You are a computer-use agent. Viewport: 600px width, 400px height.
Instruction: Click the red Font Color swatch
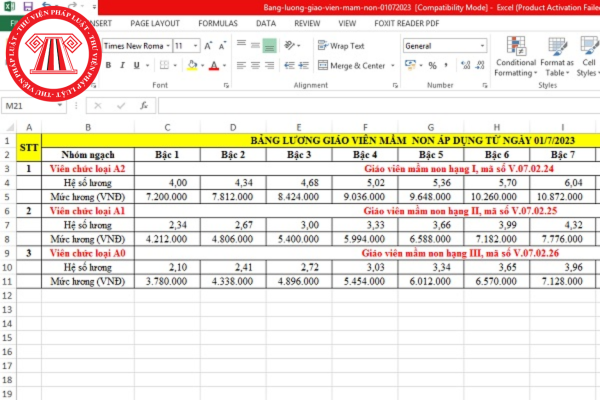[x=213, y=66]
